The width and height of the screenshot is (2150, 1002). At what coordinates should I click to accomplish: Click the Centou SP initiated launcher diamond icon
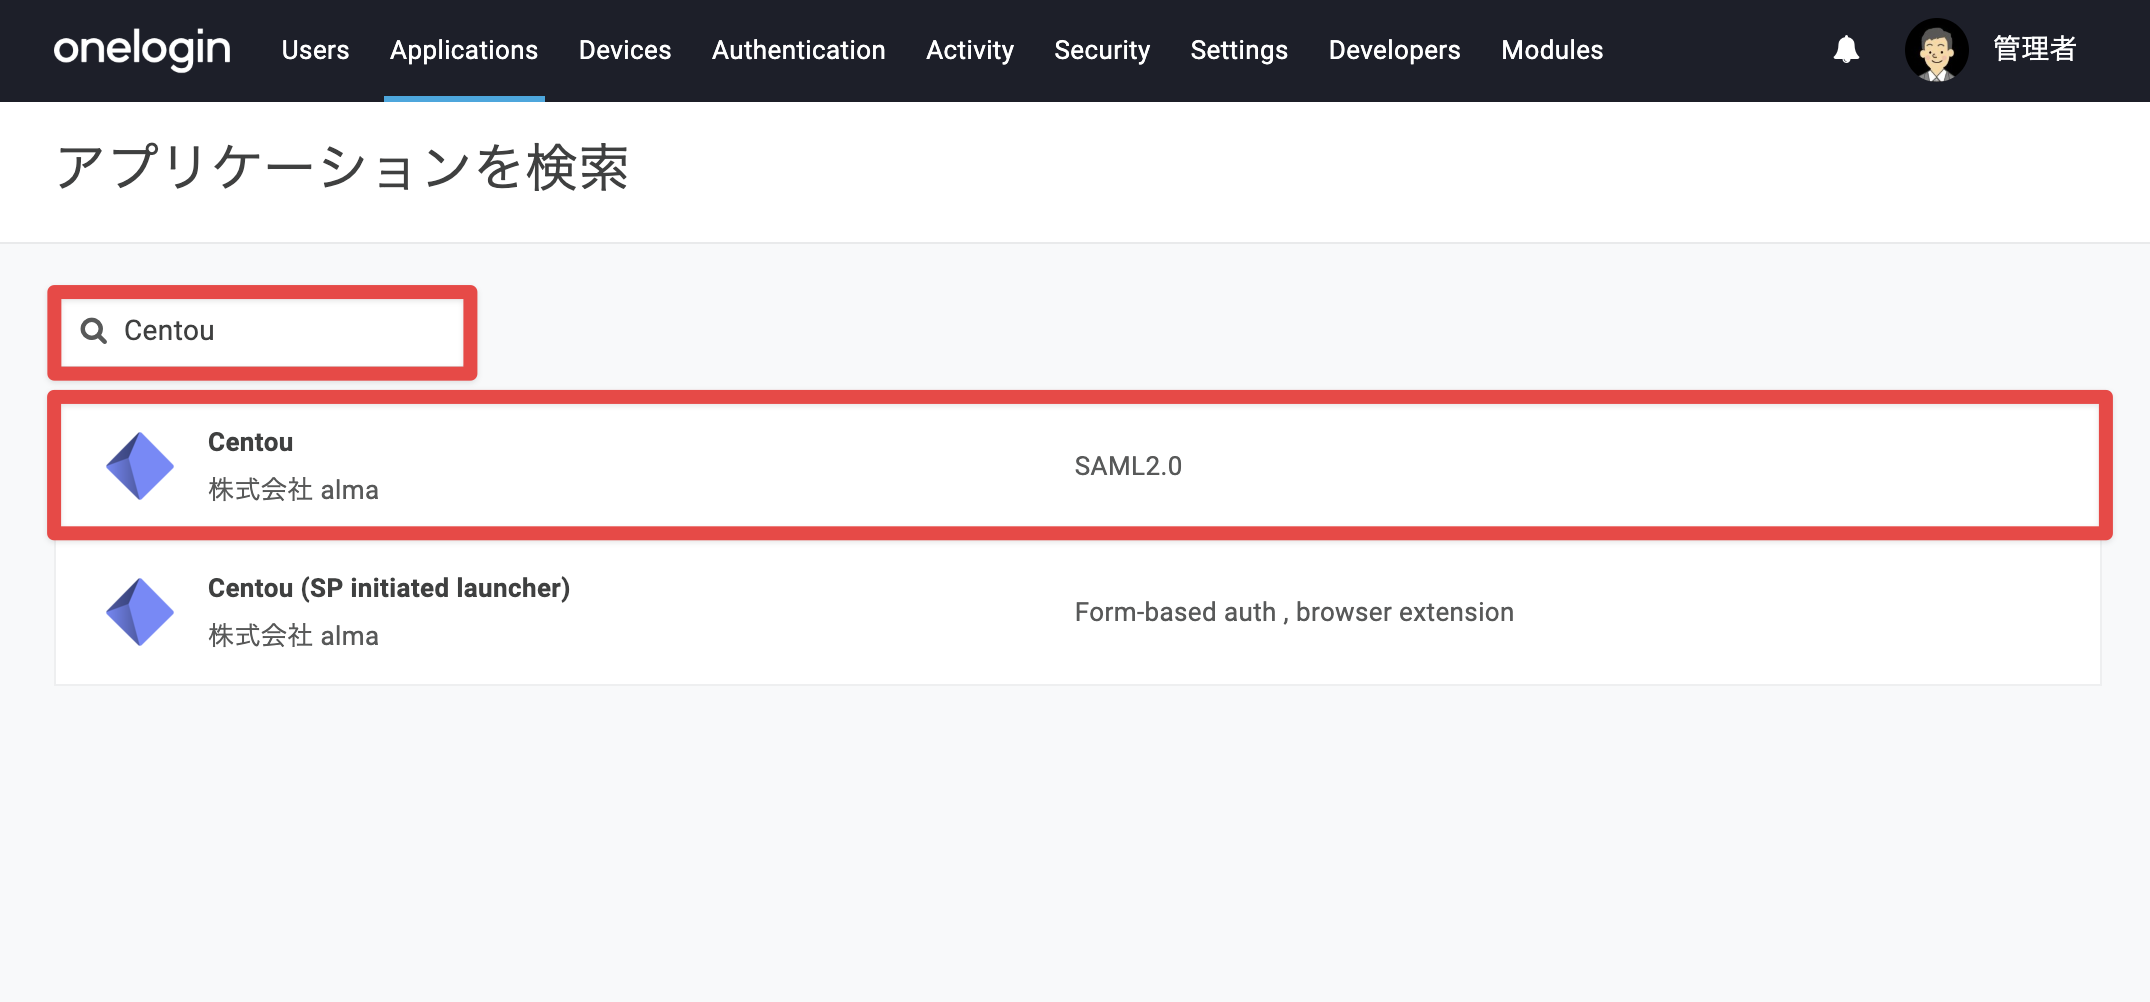click(140, 612)
